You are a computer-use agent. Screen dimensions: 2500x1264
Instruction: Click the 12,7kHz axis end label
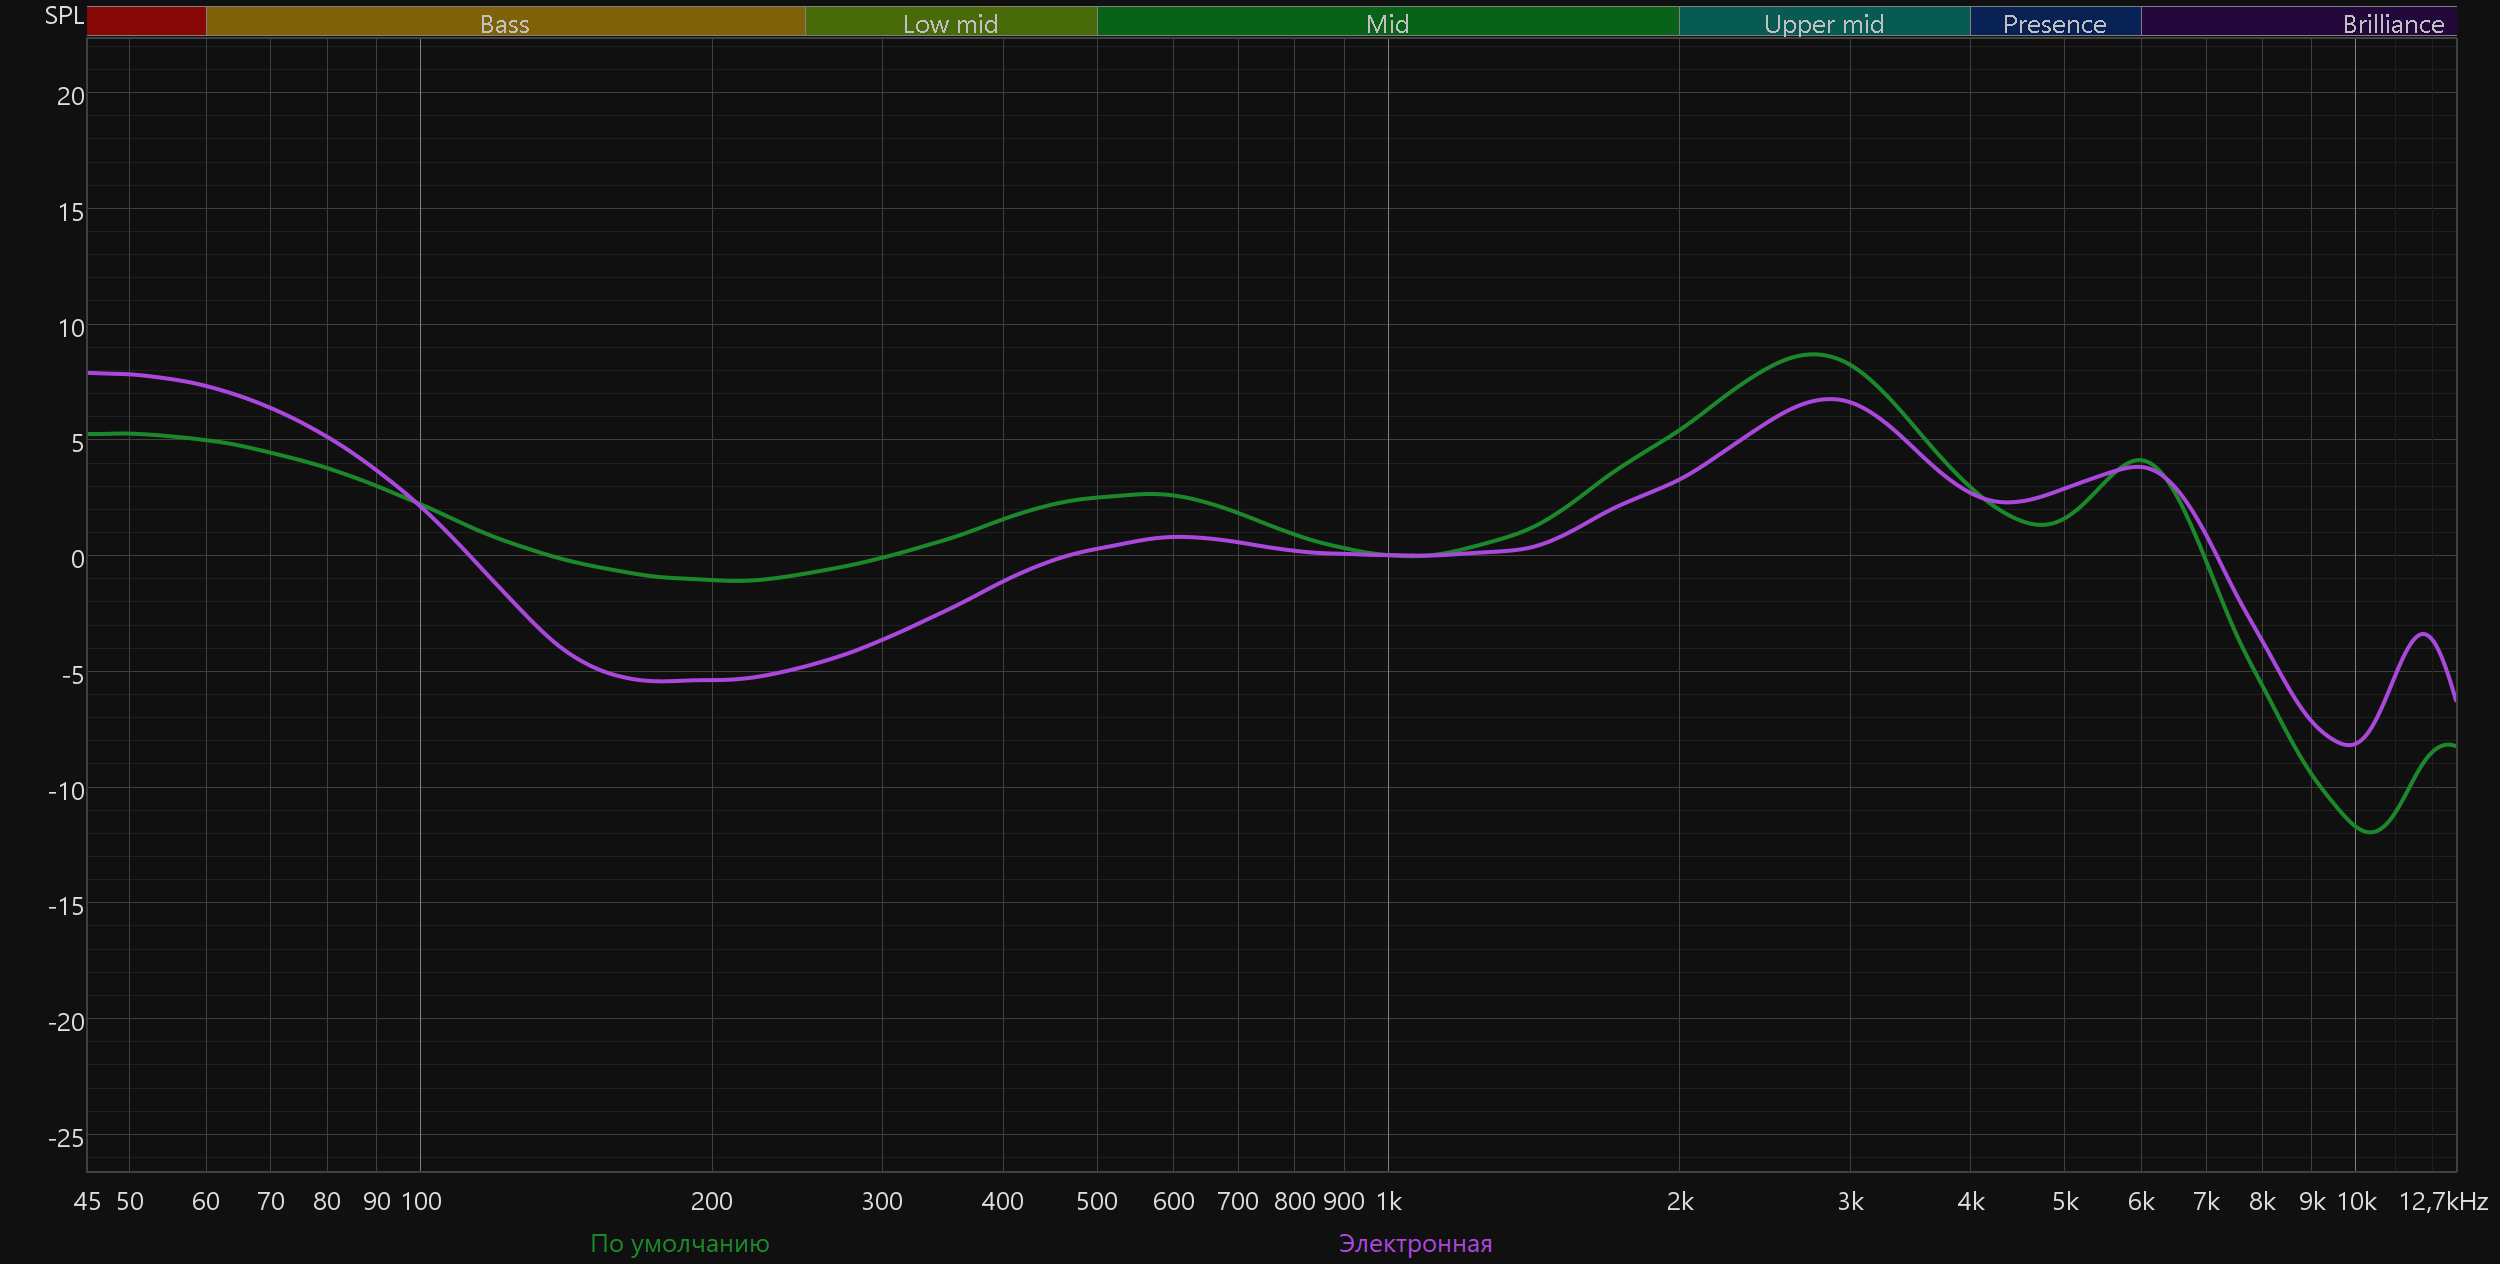pos(2443,1201)
